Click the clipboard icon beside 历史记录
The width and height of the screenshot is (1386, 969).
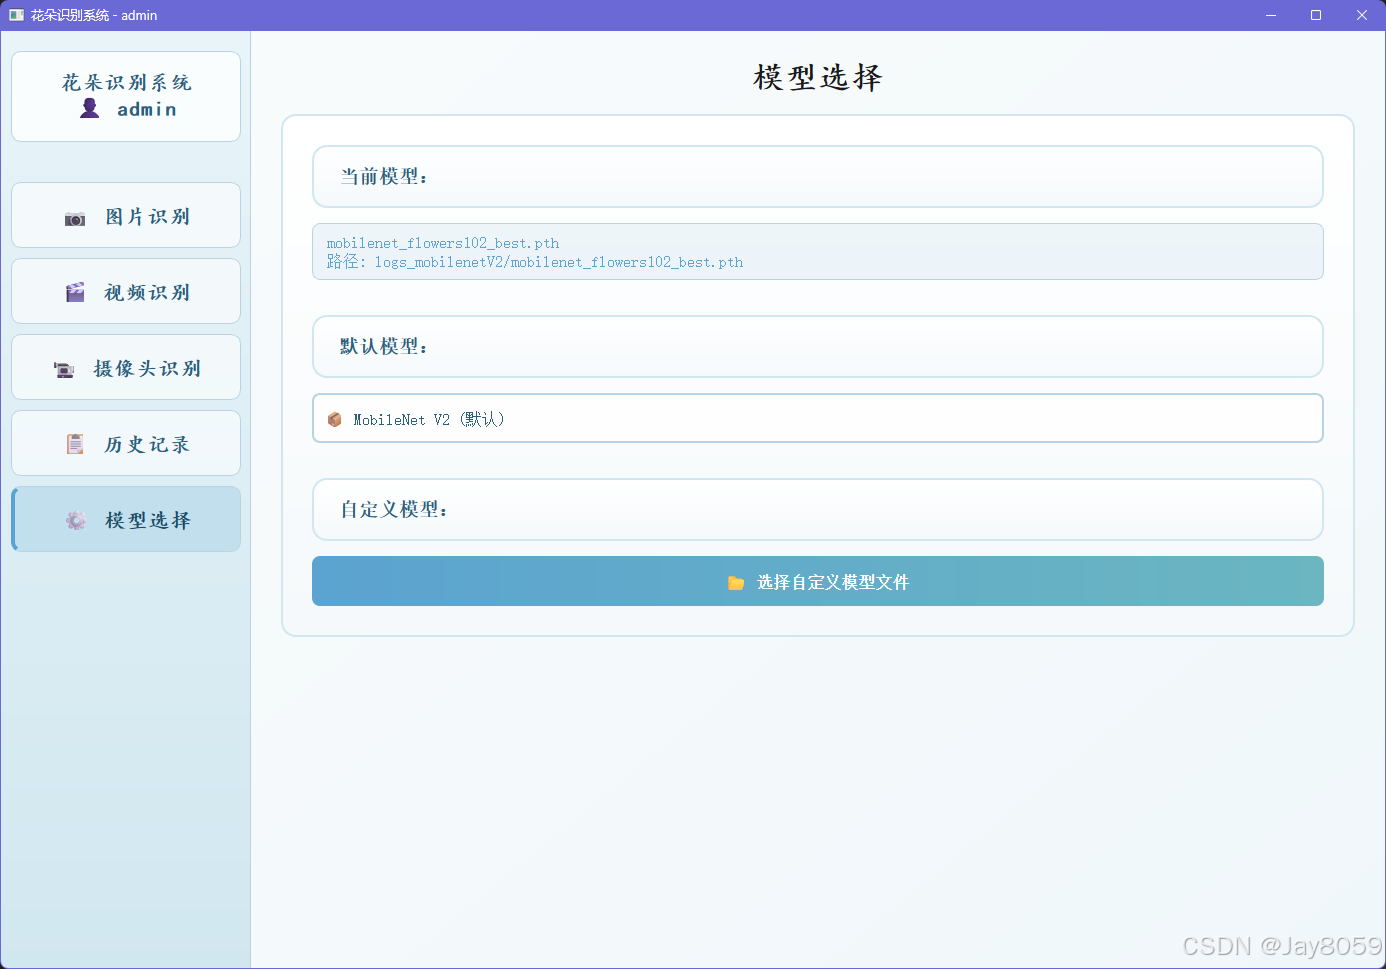pos(75,444)
